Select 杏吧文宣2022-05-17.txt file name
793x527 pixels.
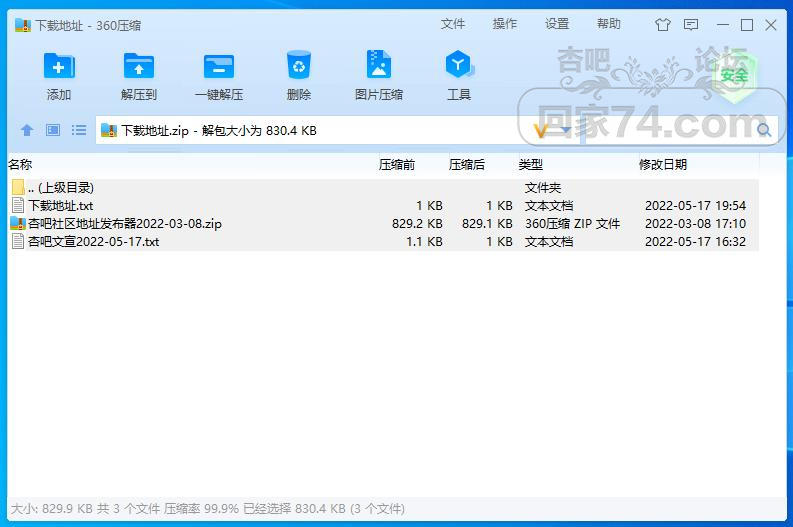pos(94,242)
